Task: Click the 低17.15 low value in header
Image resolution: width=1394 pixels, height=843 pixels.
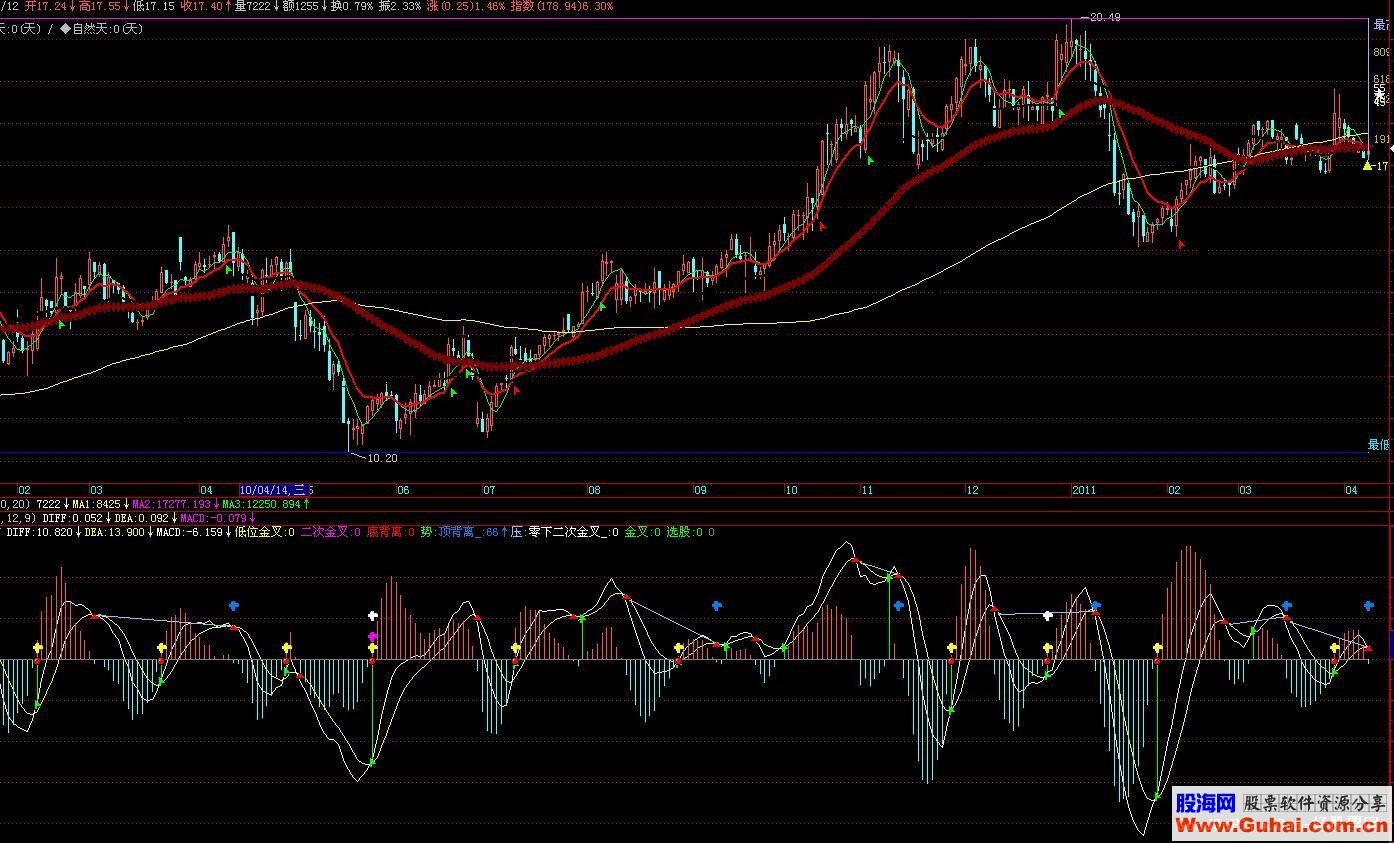Action: pos(154,6)
